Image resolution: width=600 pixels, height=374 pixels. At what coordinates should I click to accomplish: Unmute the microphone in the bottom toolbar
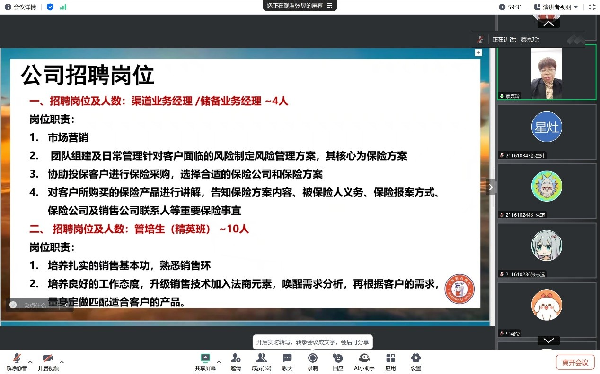16,361
